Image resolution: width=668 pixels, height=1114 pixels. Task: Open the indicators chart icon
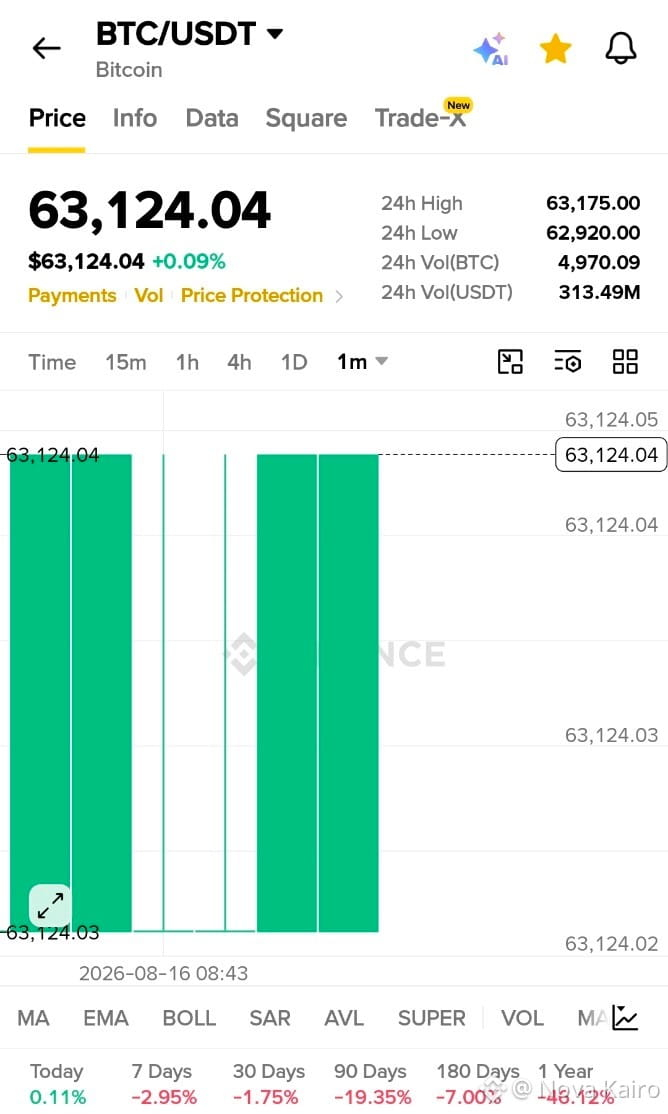625,1017
